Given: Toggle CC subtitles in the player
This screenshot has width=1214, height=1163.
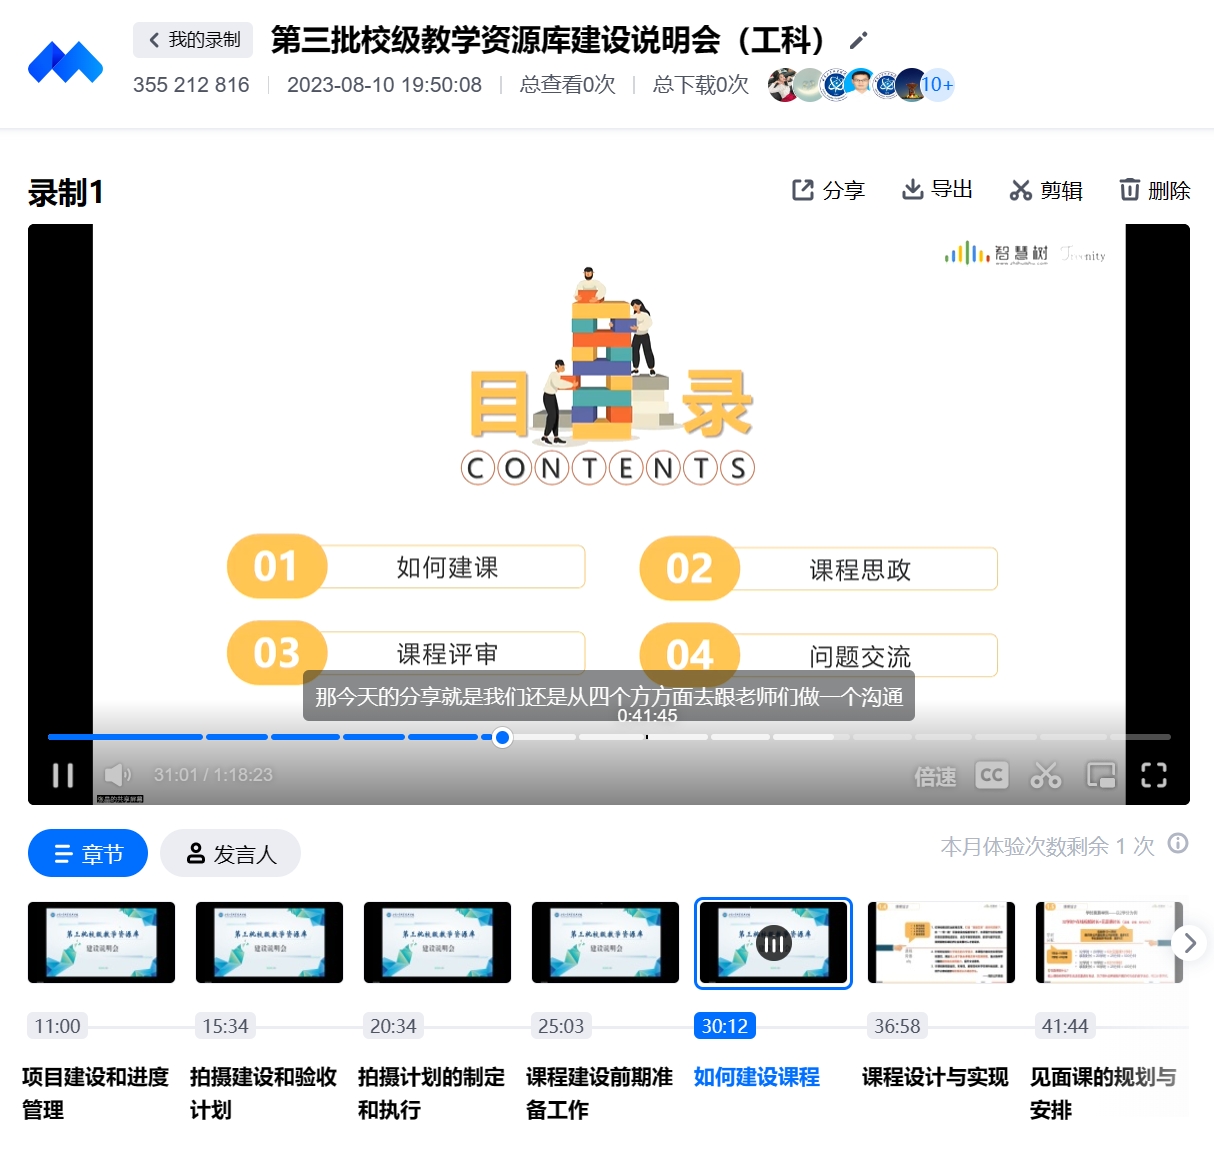Looking at the screenshot, I should [991, 775].
